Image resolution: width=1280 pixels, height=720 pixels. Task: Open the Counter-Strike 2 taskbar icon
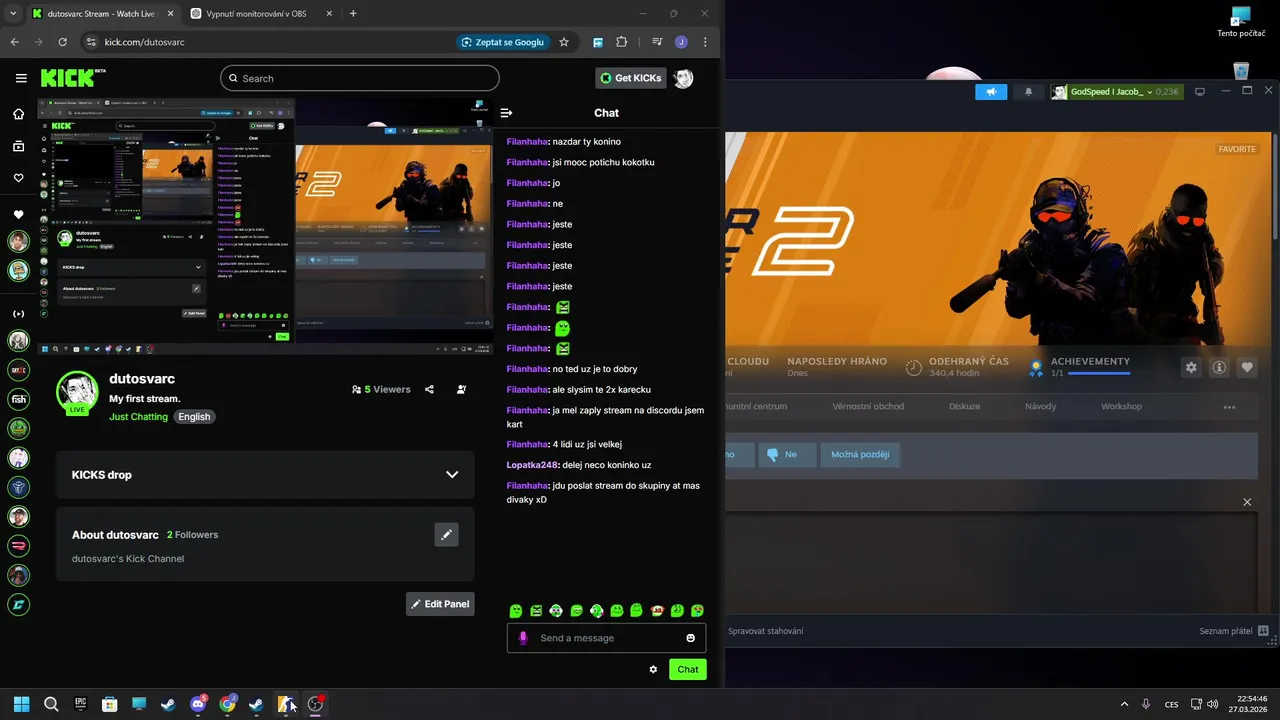(x=286, y=704)
